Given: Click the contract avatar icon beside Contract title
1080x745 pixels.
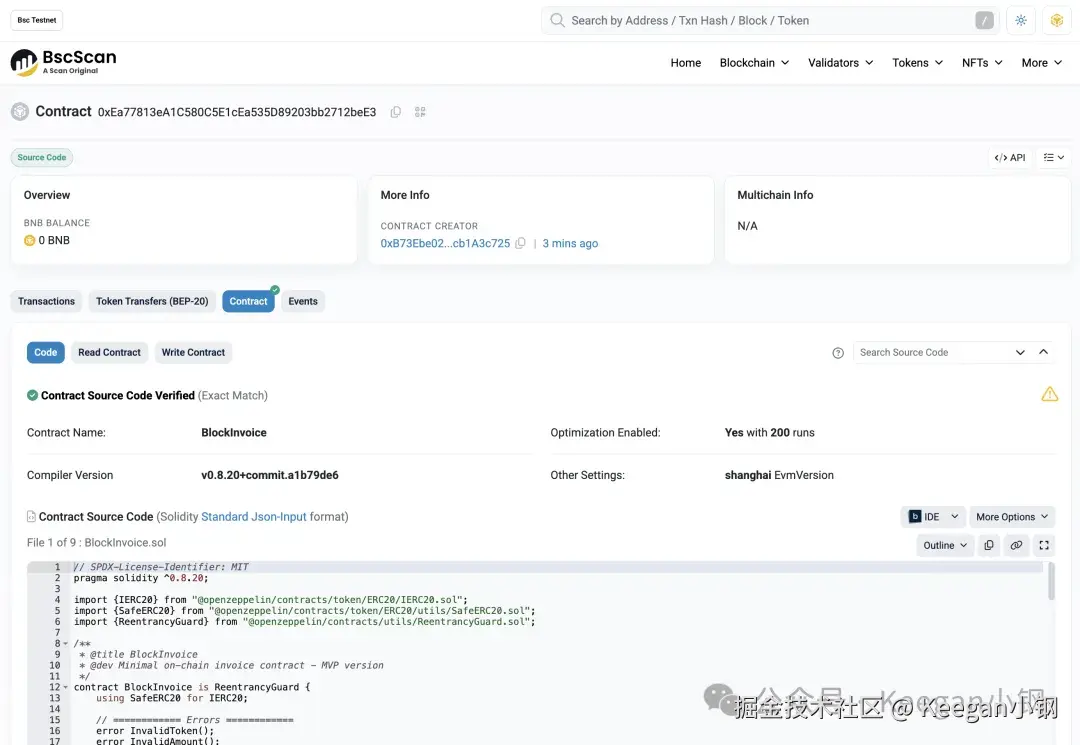Looking at the screenshot, I should point(20,112).
